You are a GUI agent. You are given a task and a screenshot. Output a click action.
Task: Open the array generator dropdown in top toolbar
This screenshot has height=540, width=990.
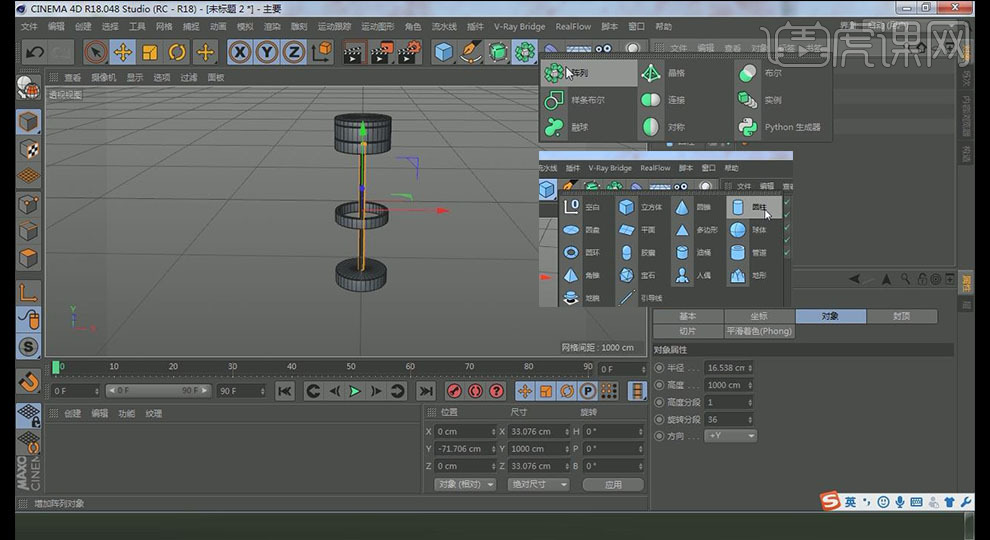pos(524,52)
